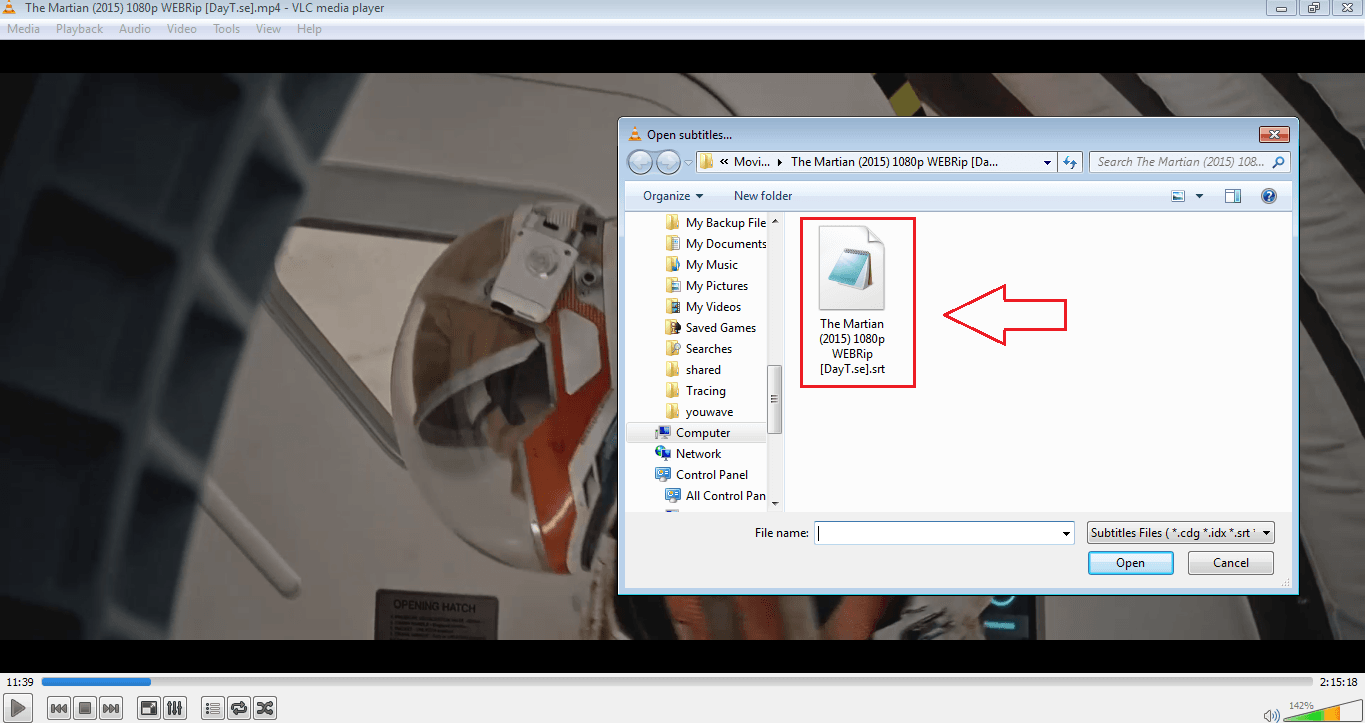1365x723 pixels.
Task: Click the Movi... breadcrumb in address bar
Action: [751, 162]
